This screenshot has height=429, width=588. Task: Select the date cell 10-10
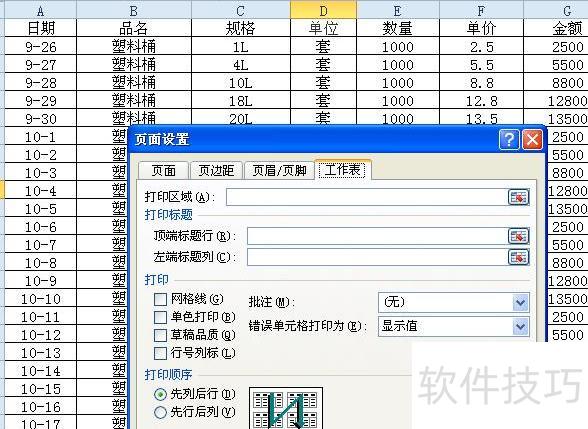(40, 298)
